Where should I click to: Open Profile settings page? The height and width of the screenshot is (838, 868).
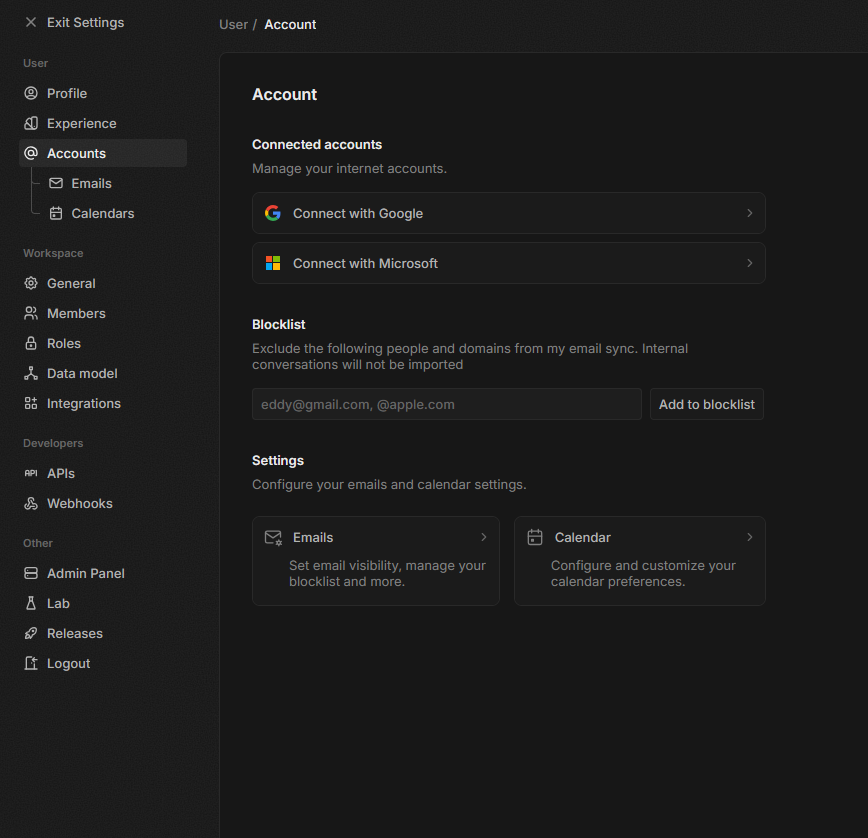coord(103,93)
